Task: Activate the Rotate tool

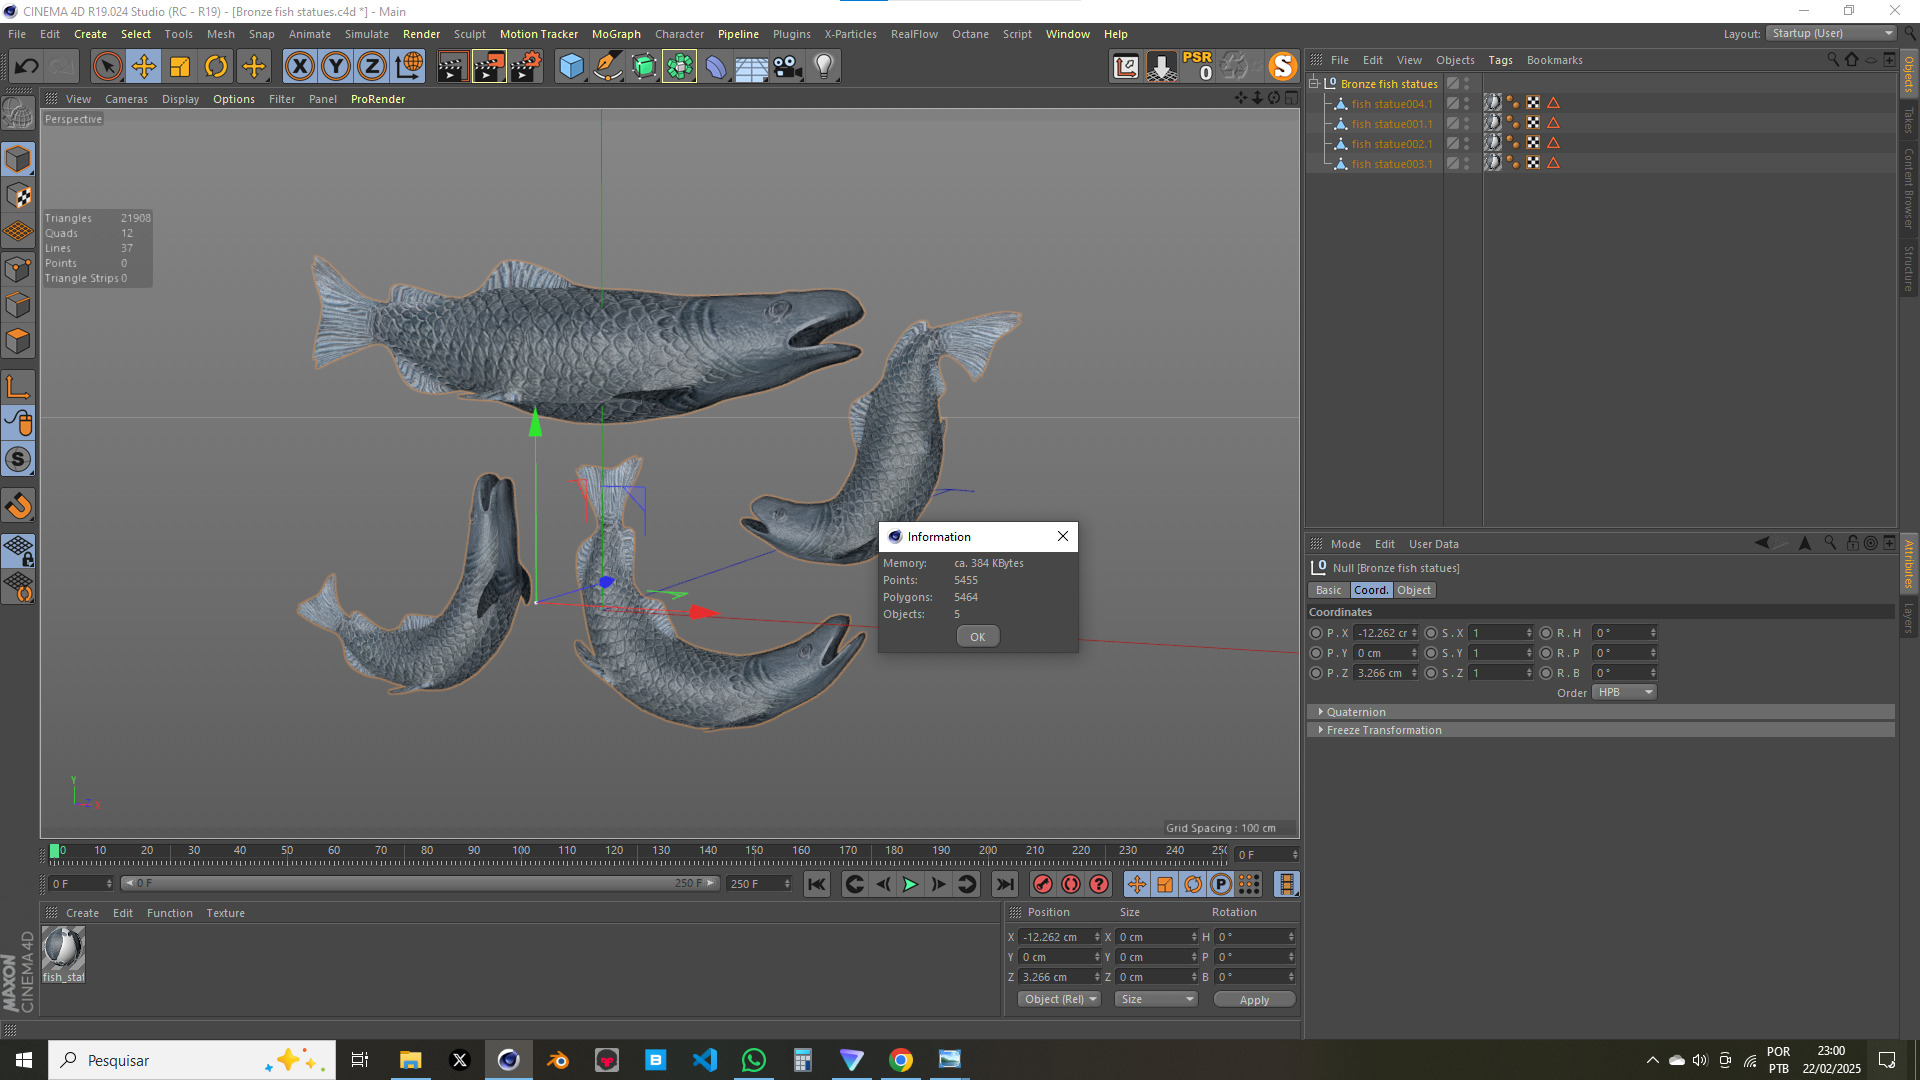Action: coord(216,67)
